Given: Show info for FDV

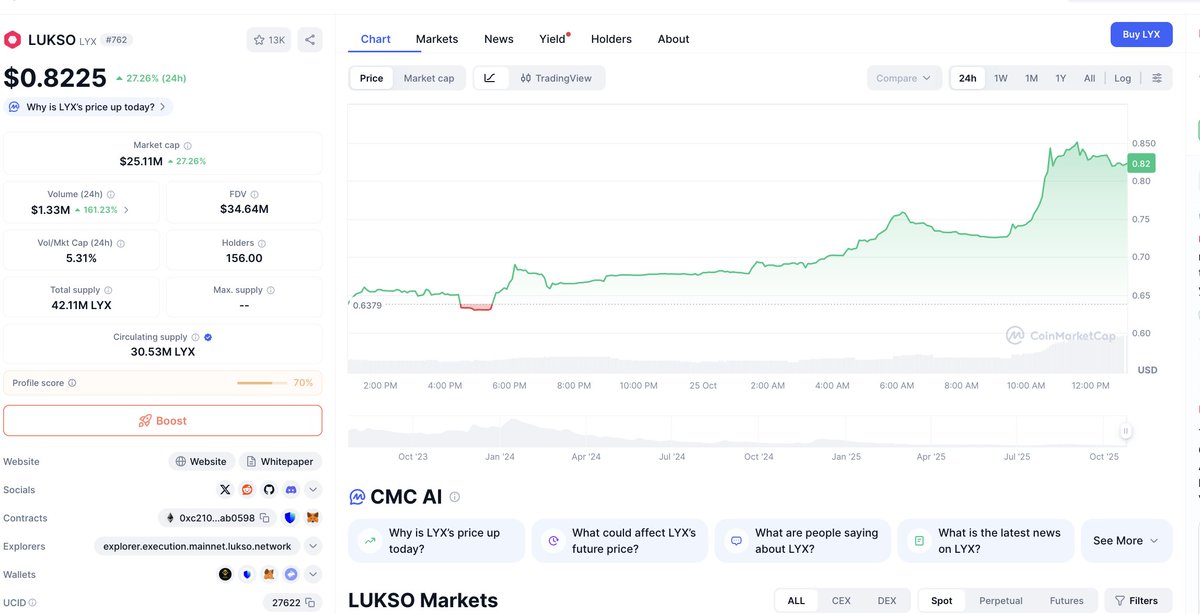Looking at the screenshot, I should (254, 195).
